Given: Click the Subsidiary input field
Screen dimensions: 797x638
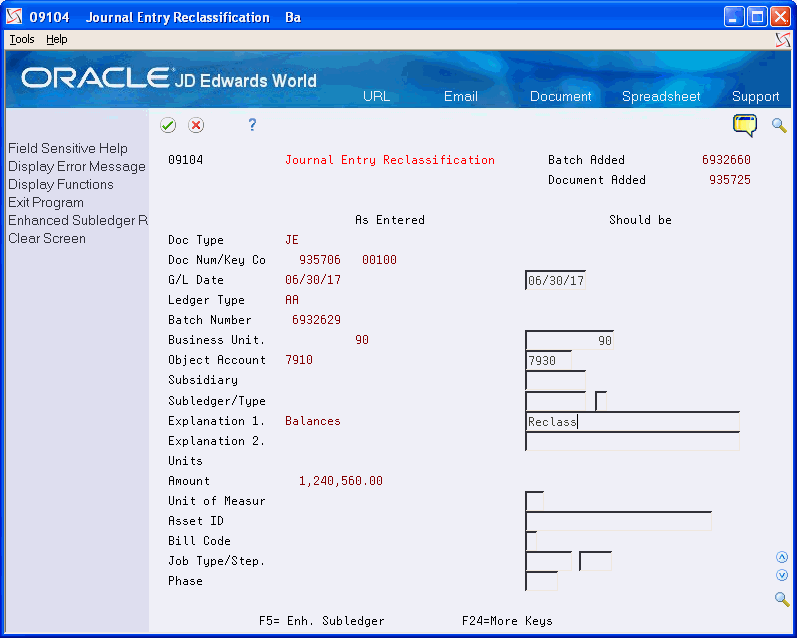Looking at the screenshot, I should (x=555, y=380).
